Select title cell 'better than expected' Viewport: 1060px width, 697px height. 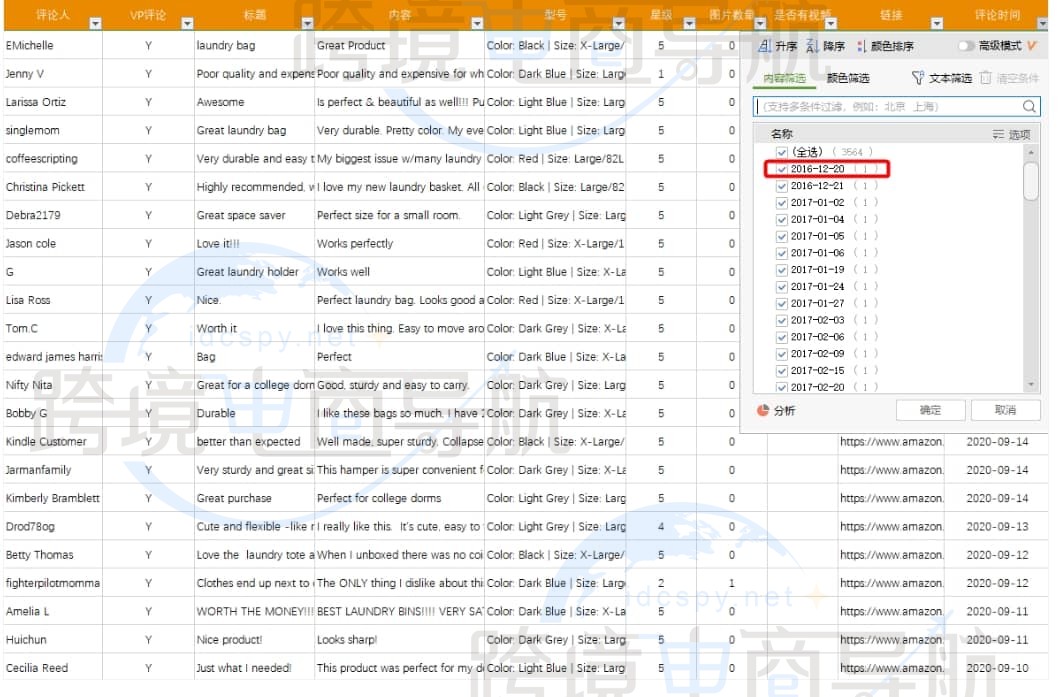pos(254,441)
